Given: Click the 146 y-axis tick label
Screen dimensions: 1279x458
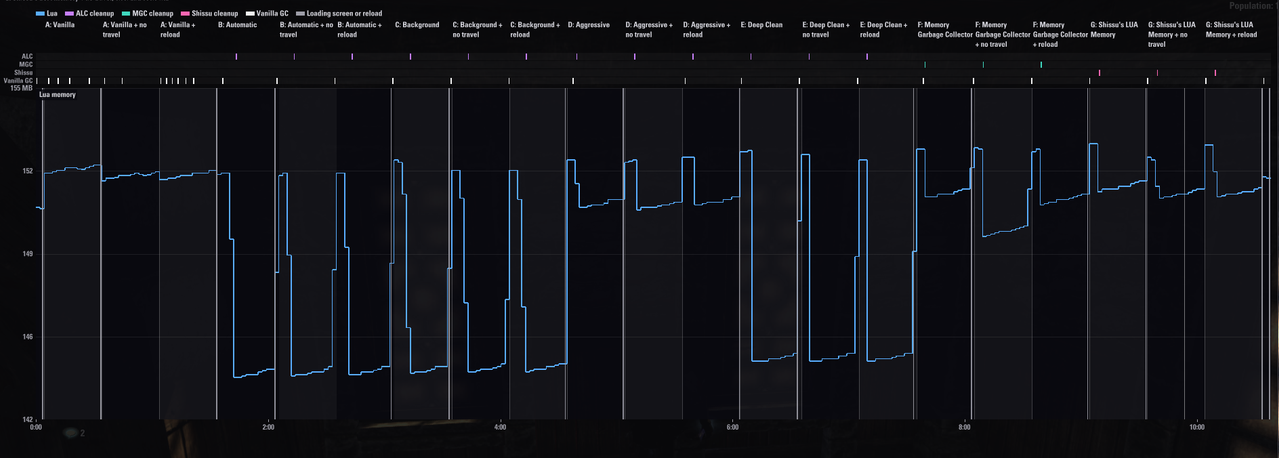Looking at the screenshot, I should pyautogui.click(x=28, y=337).
